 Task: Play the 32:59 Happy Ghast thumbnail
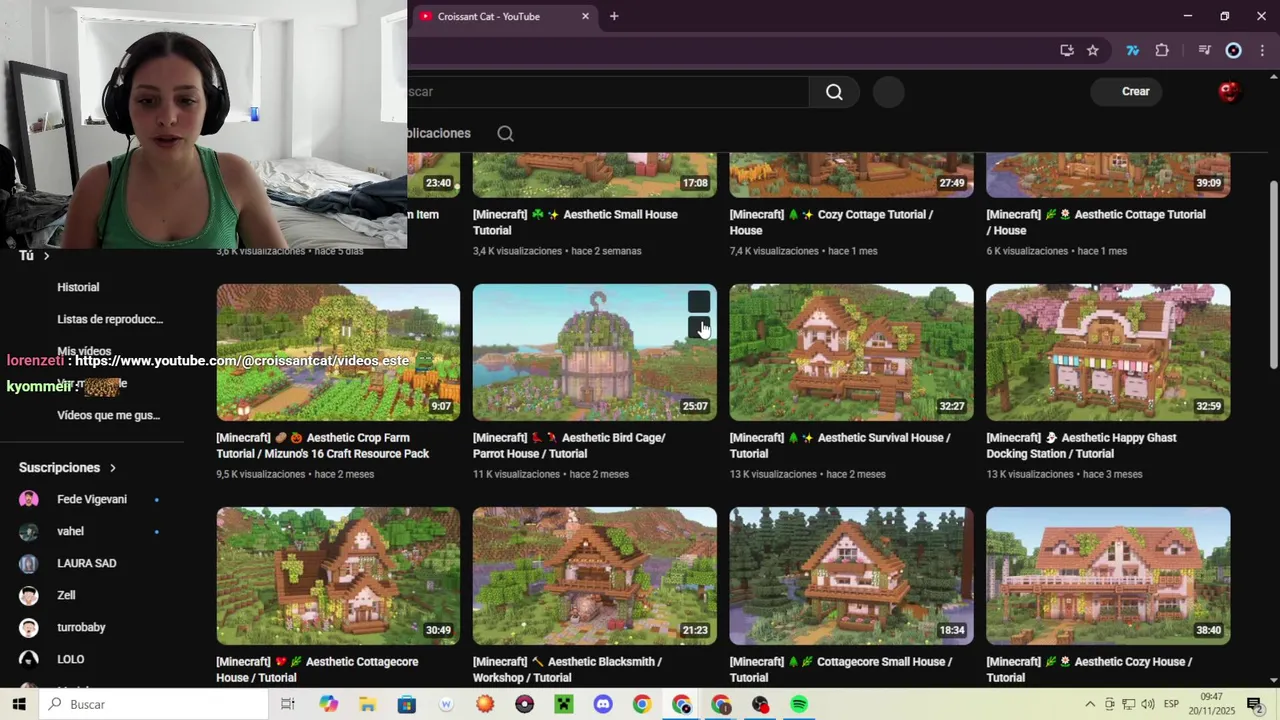[1108, 352]
